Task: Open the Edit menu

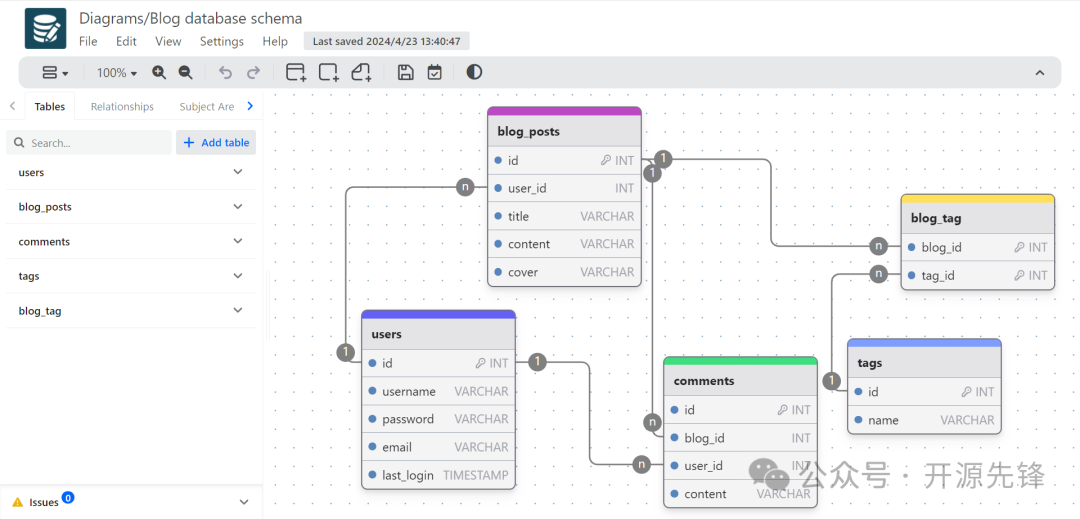Action: pyautogui.click(x=126, y=41)
